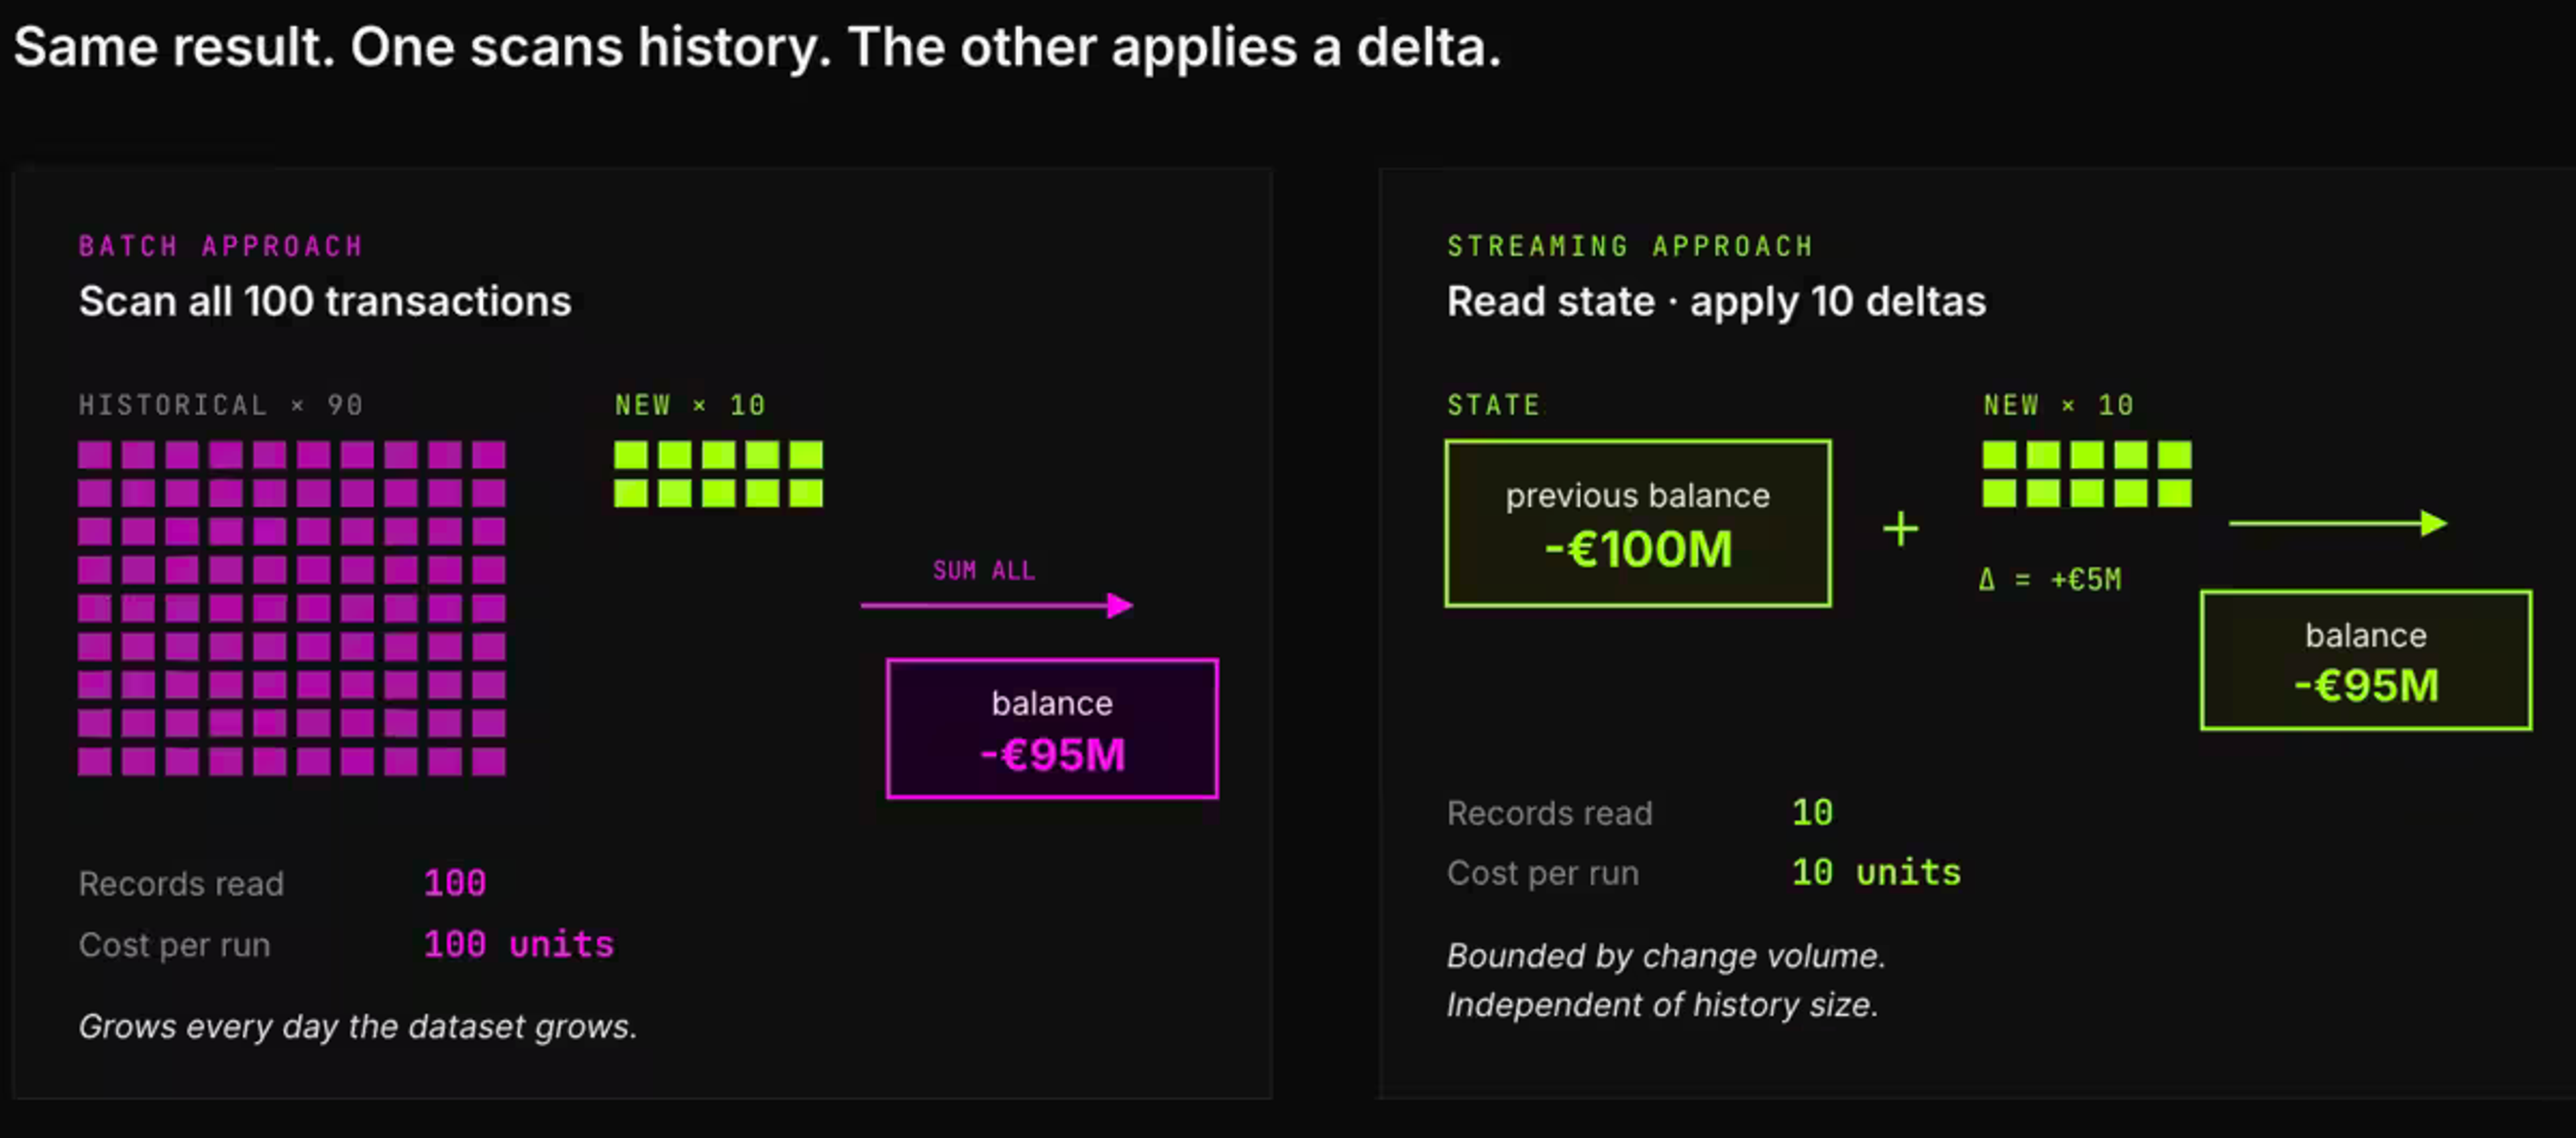Click the 'HISTORICAL × 90' label
Viewport: 2576px width, 1138px height.
[x=221, y=405]
